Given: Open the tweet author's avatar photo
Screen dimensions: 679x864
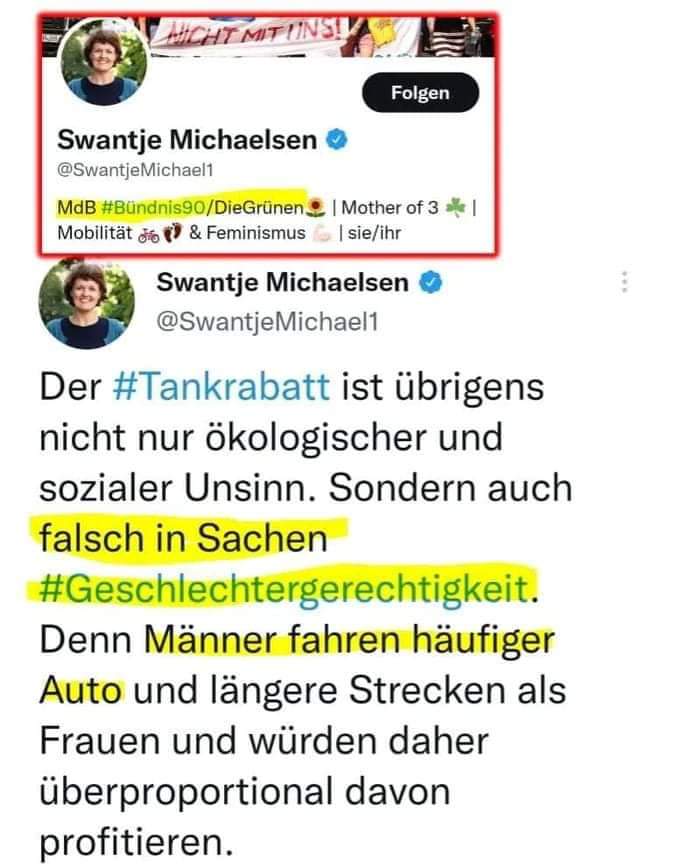Looking at the screenshot, I should [87, 304].
